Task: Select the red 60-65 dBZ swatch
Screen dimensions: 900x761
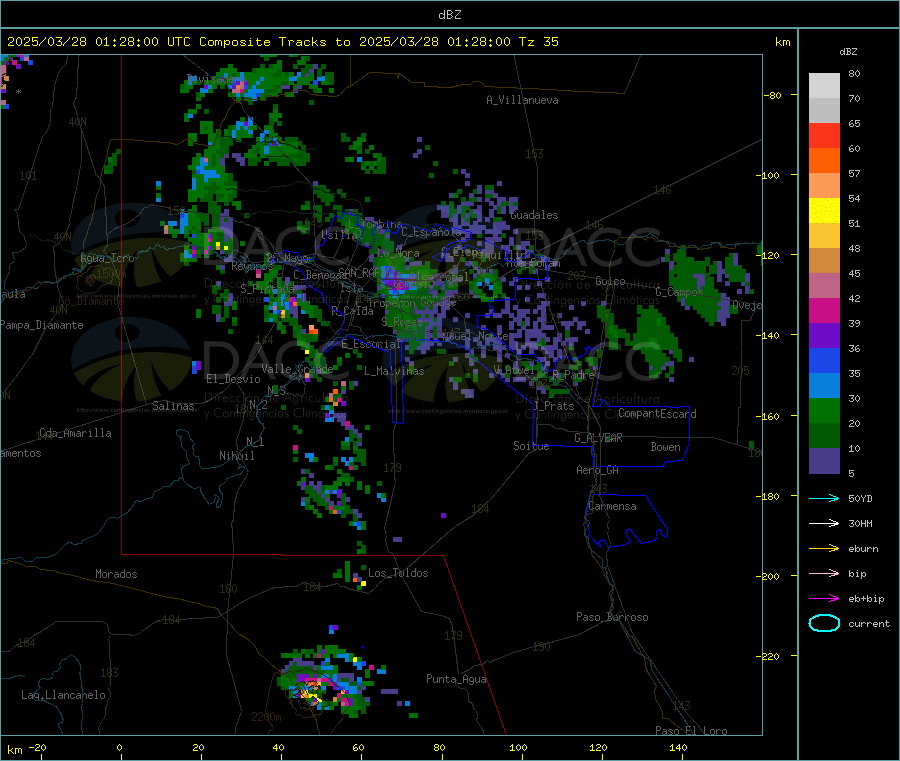Action: point(824,135)
